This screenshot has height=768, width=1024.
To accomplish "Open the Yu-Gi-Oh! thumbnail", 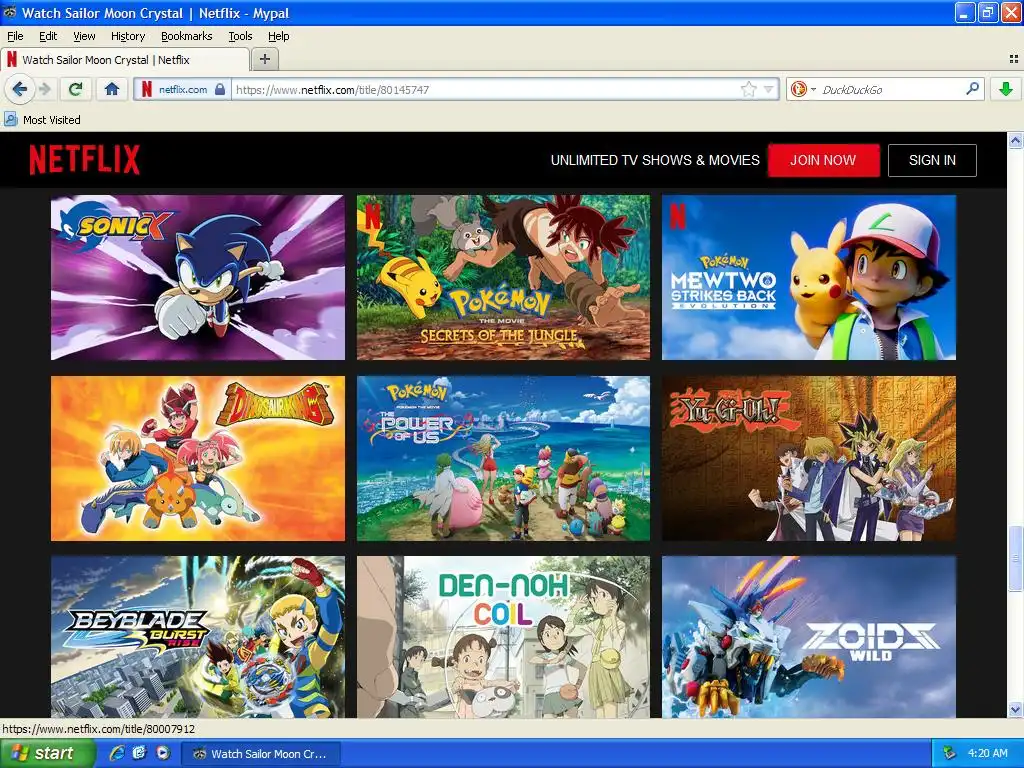I will click(808, 458).
